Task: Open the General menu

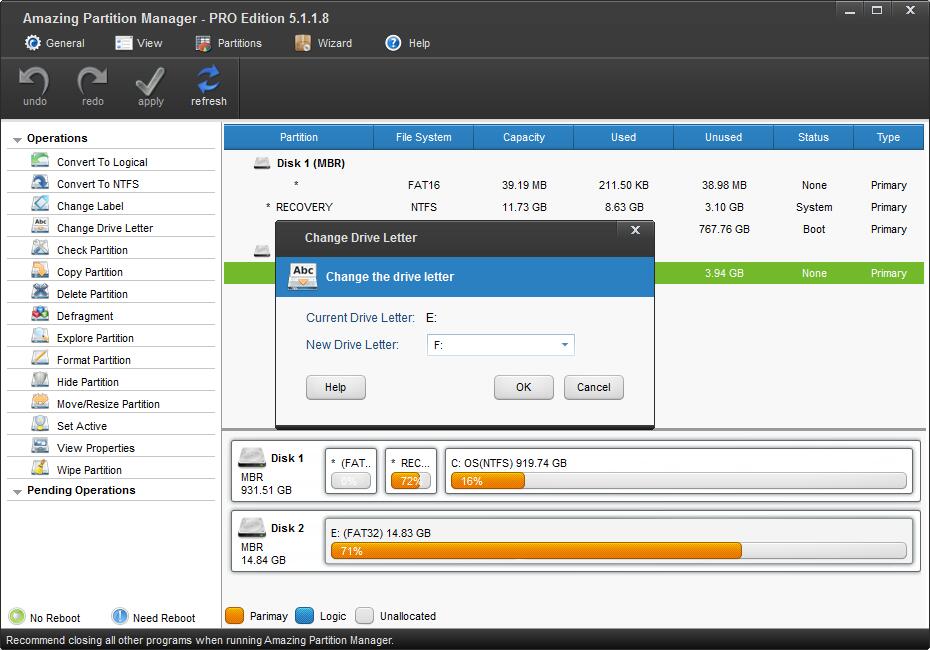Action: [x=55, y=43]
